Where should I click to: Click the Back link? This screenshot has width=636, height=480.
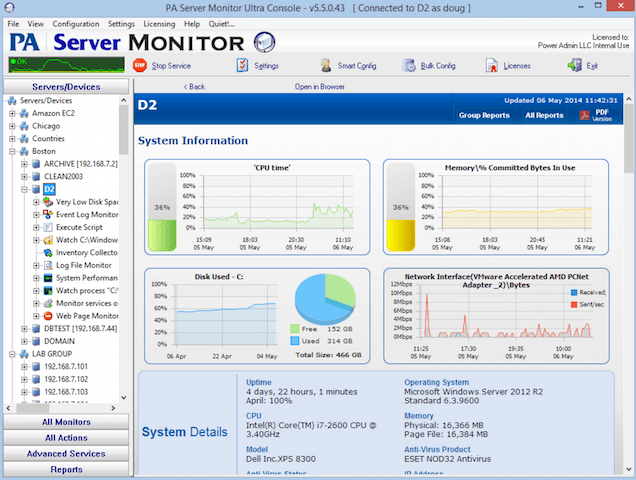pos(194,86)
